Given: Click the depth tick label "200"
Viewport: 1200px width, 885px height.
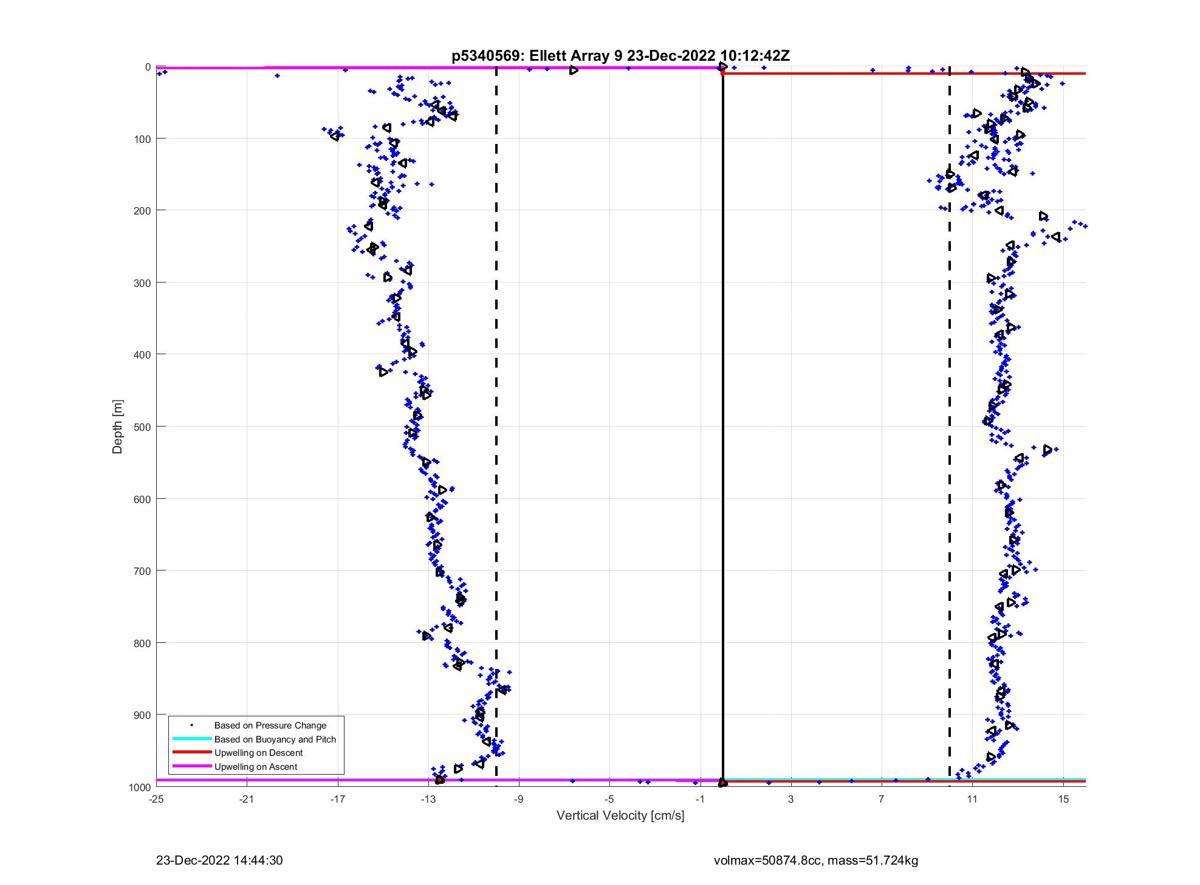Looking at the screenshot, I should tap(142, 210).
